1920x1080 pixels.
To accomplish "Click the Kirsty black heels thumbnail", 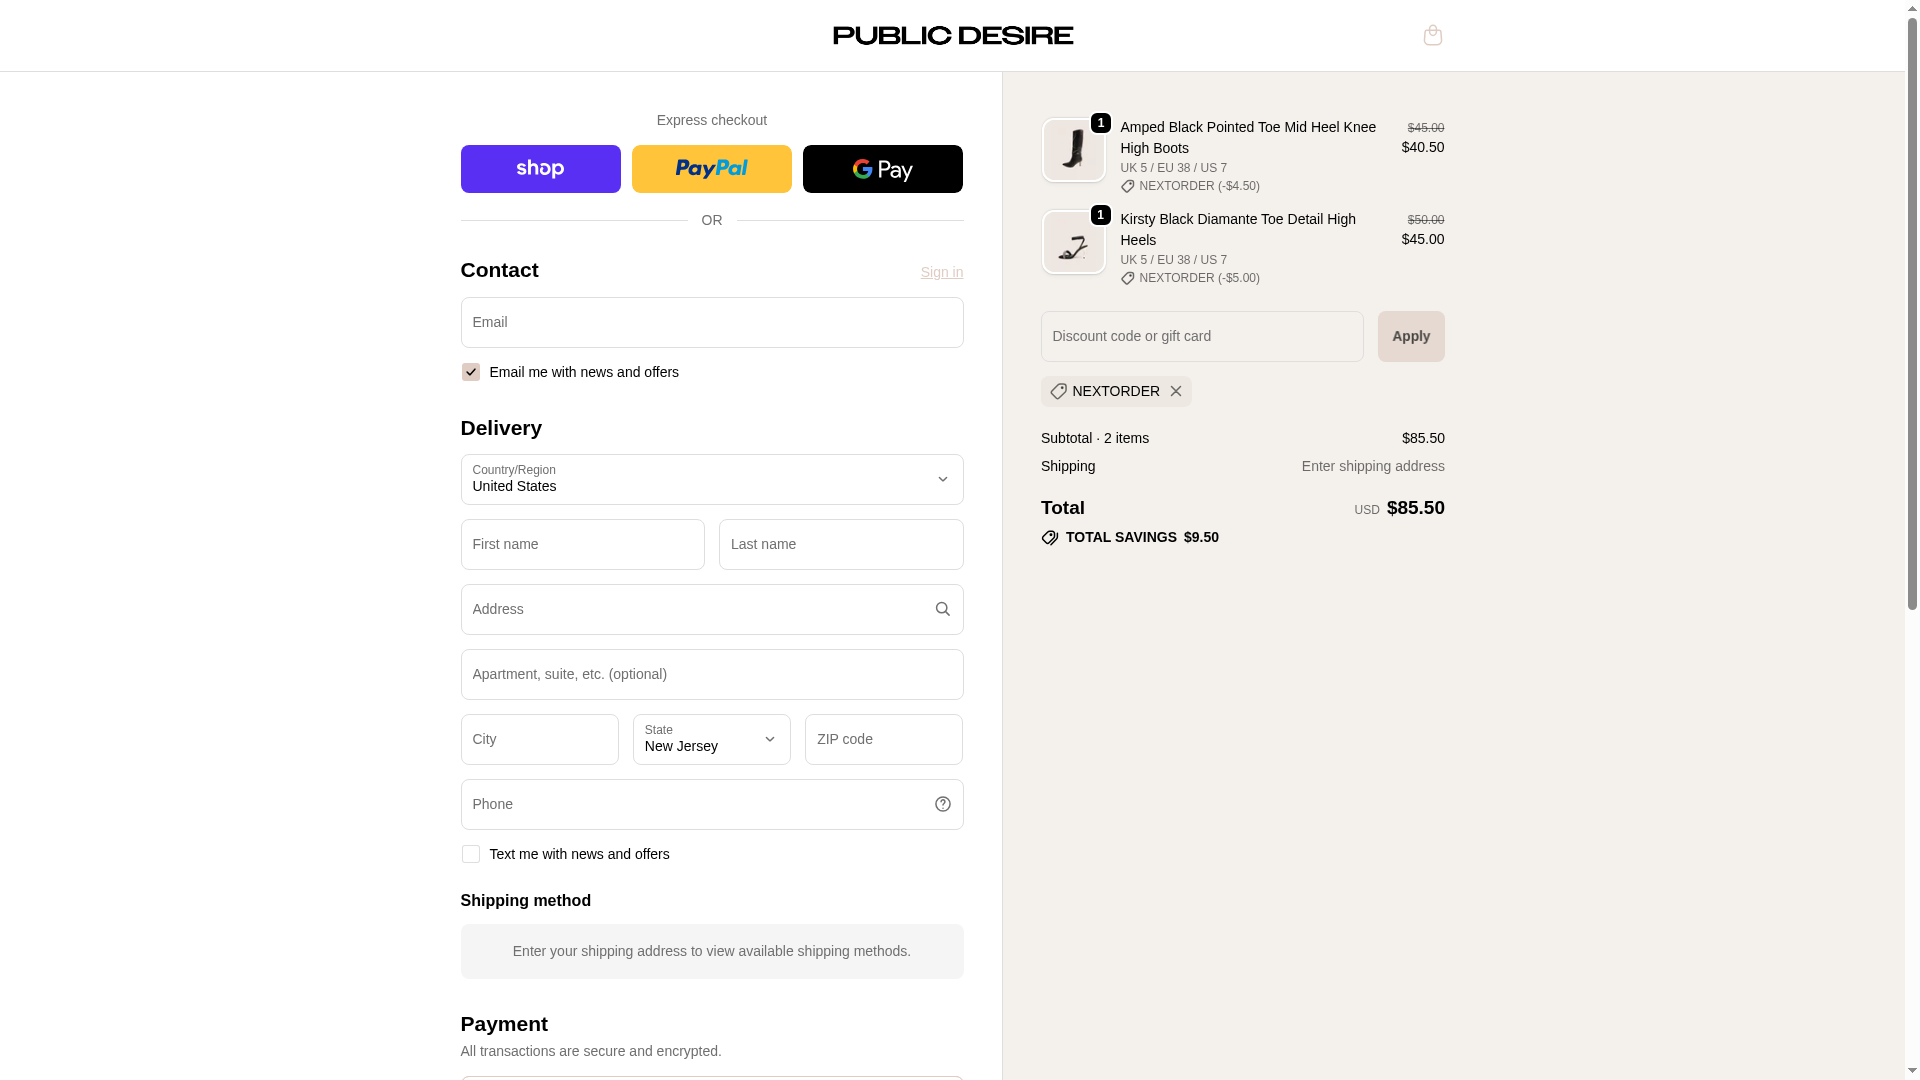I will pos(1073,242).
